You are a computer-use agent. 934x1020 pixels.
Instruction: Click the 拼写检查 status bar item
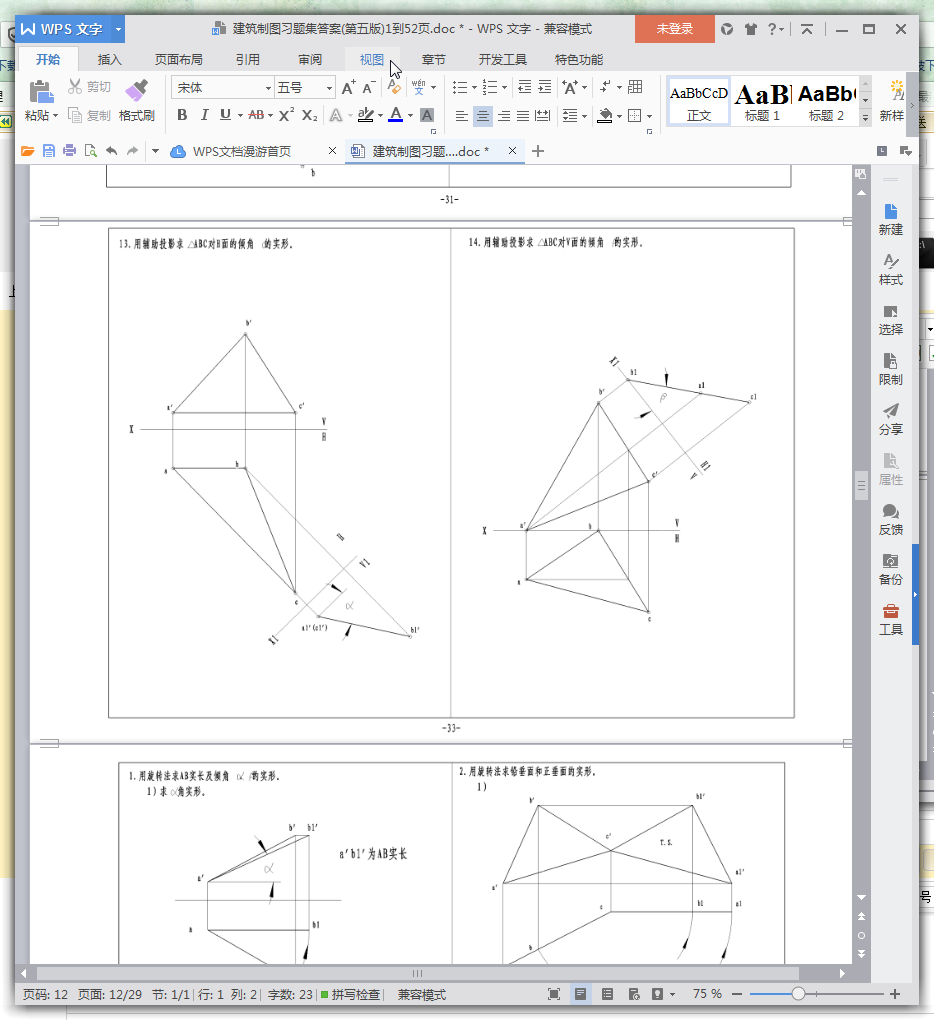[350, 994]
